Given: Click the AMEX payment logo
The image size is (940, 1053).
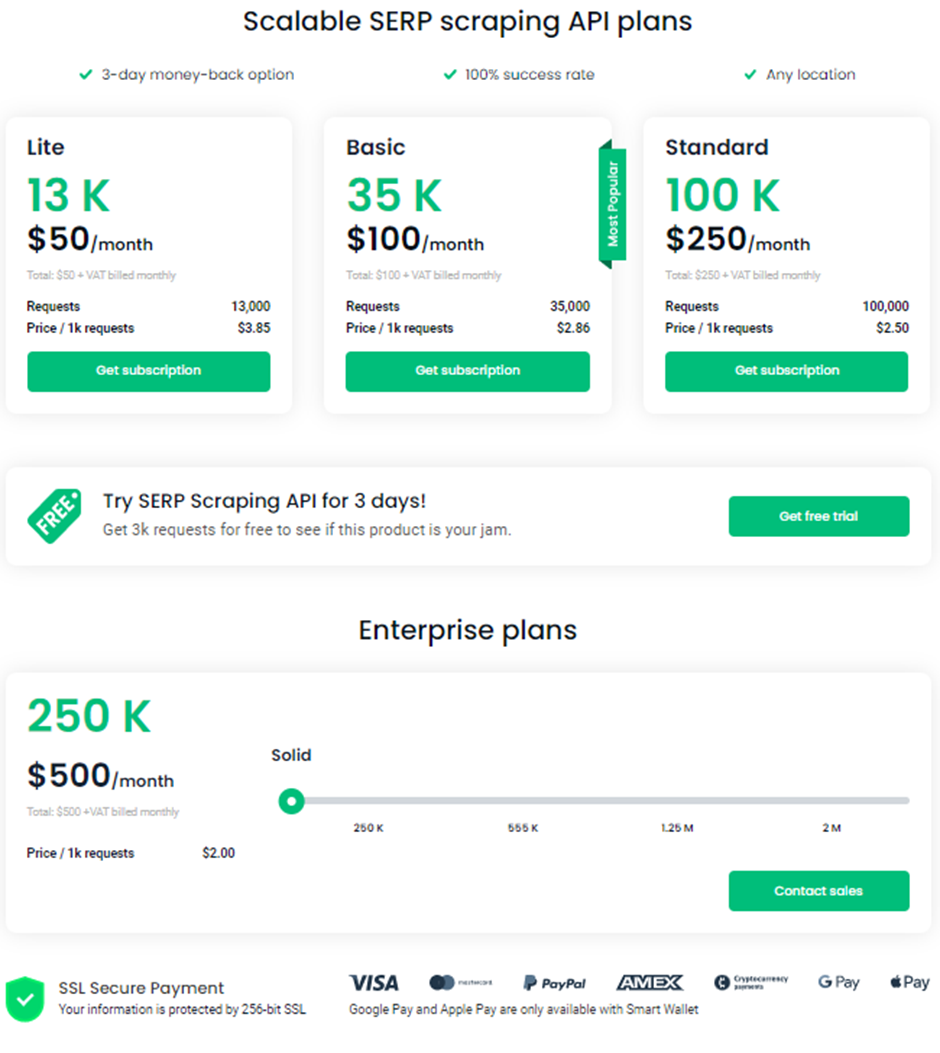Looking at the screenshot, I should coord(649,983).
